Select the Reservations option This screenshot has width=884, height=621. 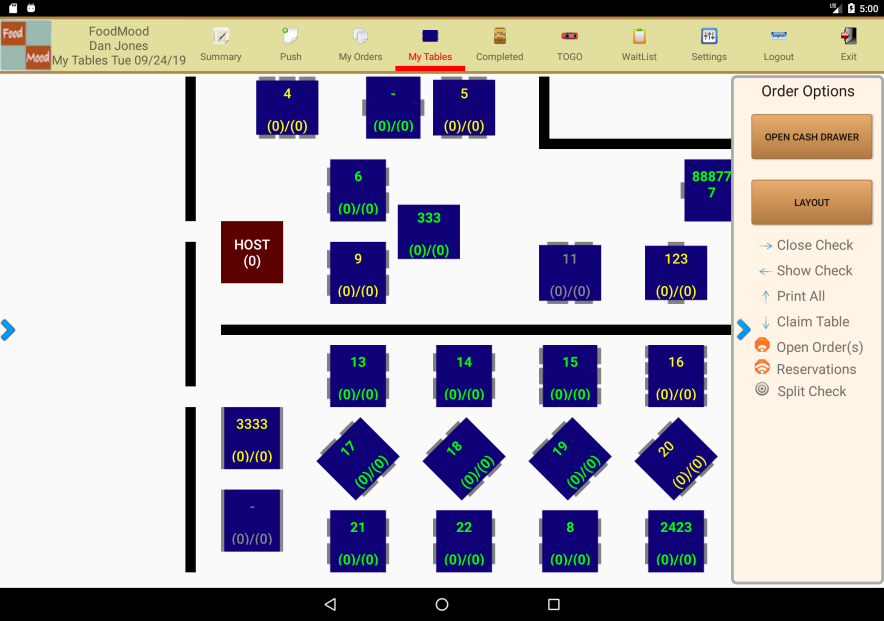[816, 369]
